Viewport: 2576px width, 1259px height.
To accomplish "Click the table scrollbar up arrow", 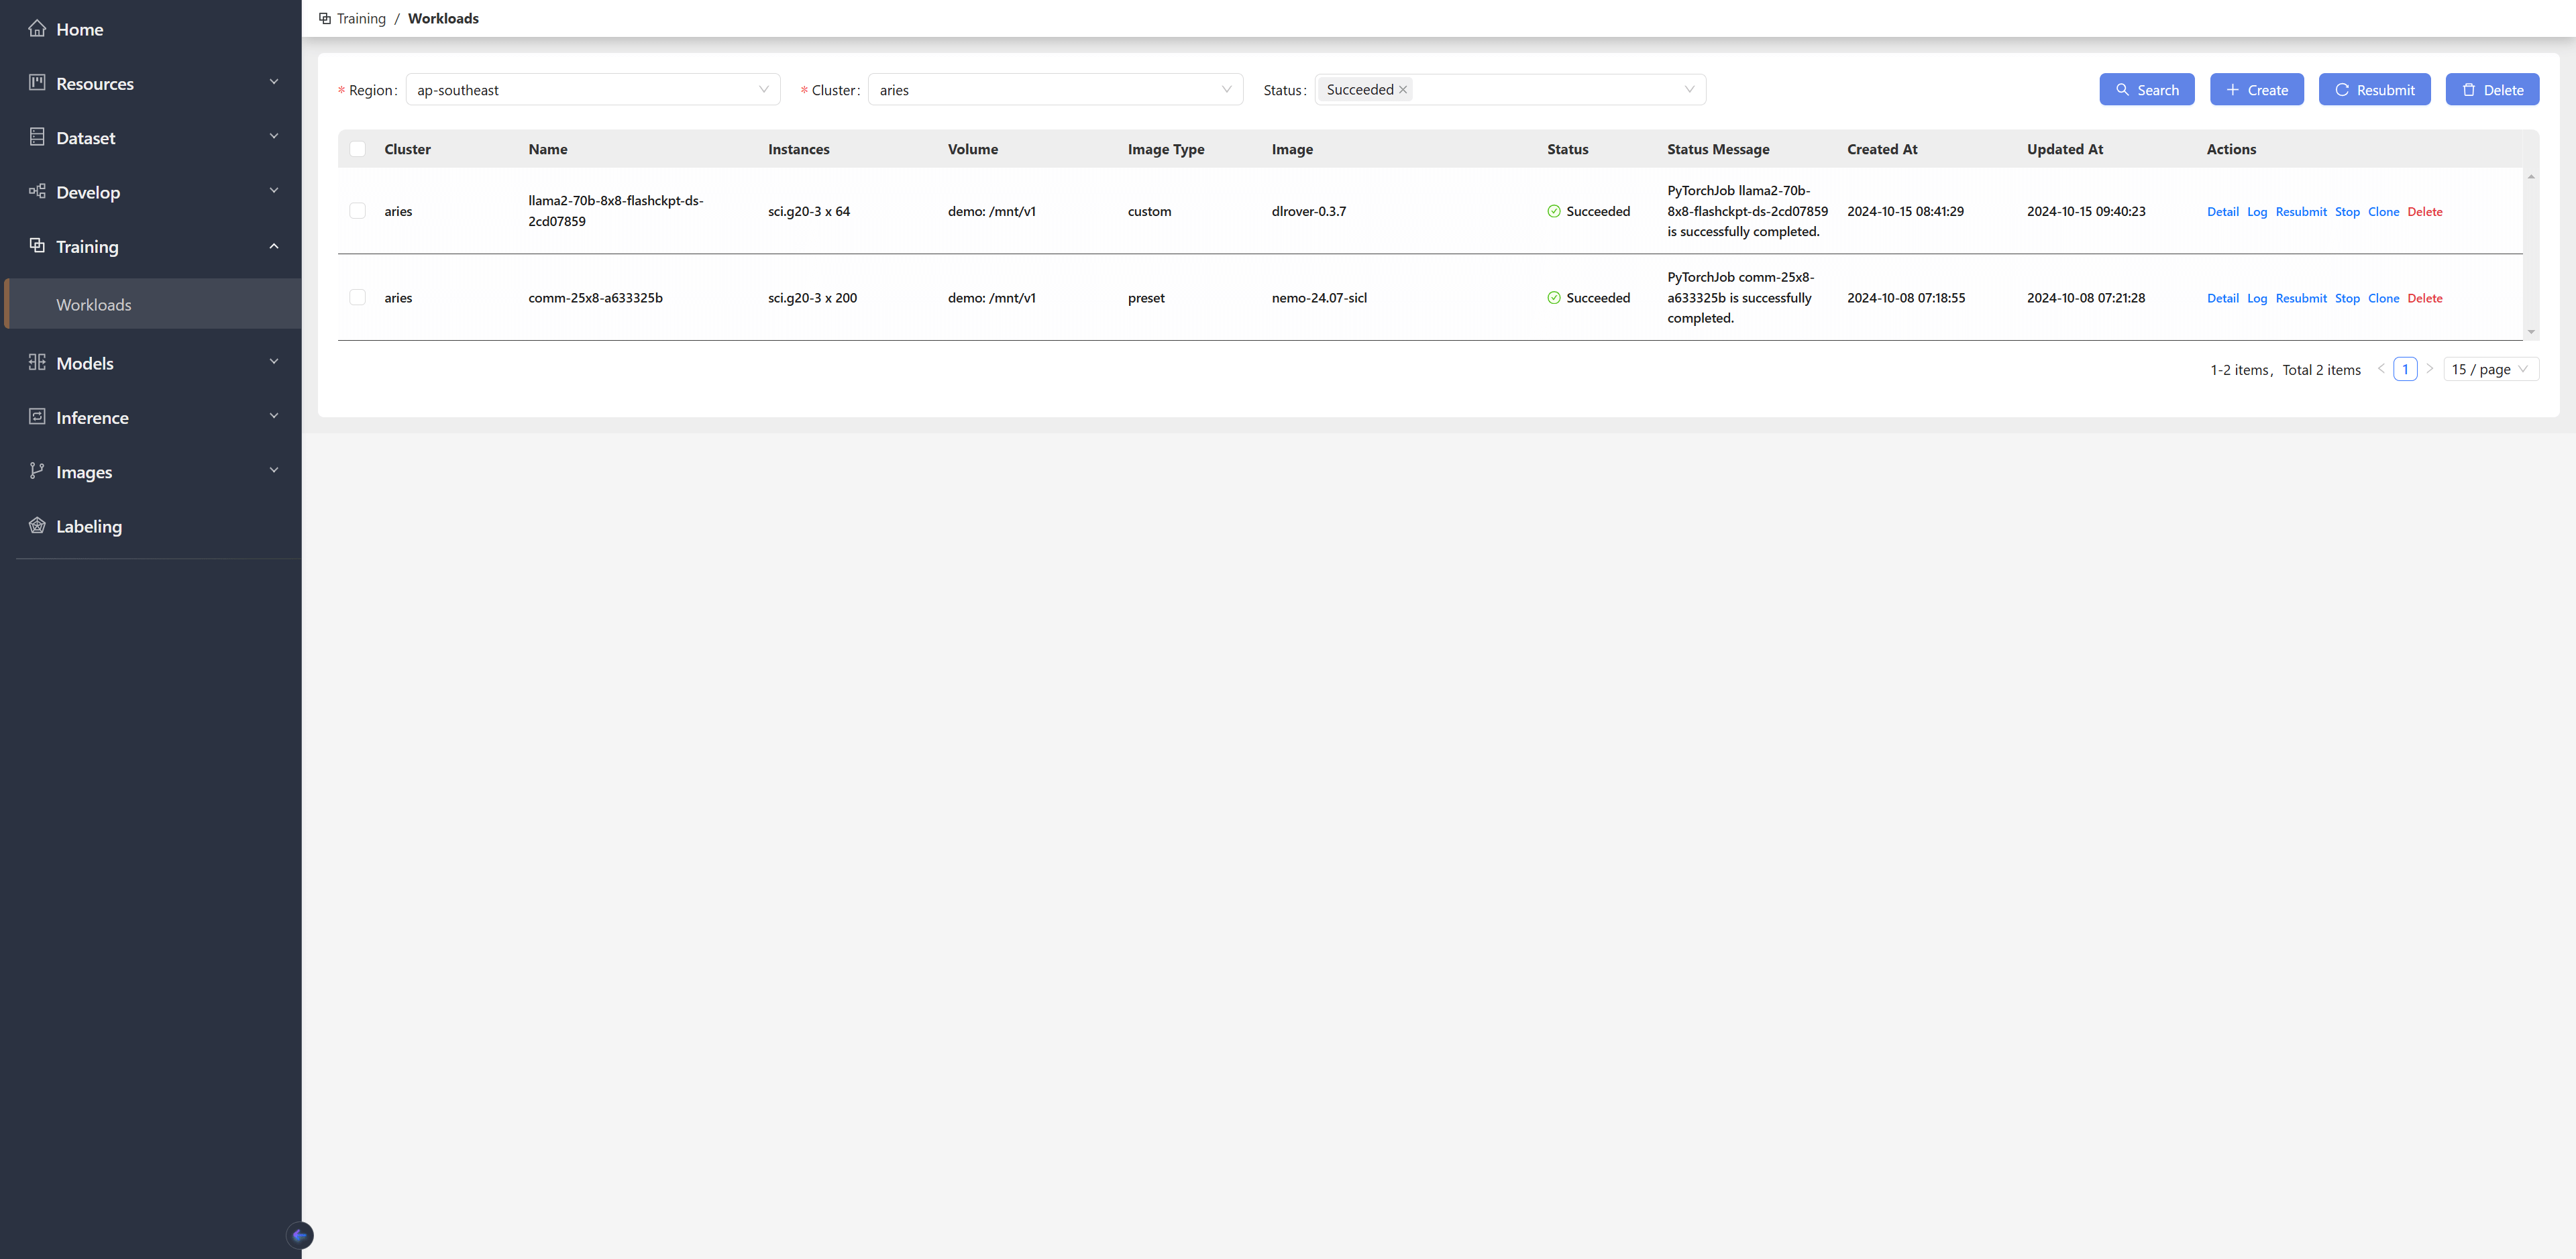I will 2531,176.
